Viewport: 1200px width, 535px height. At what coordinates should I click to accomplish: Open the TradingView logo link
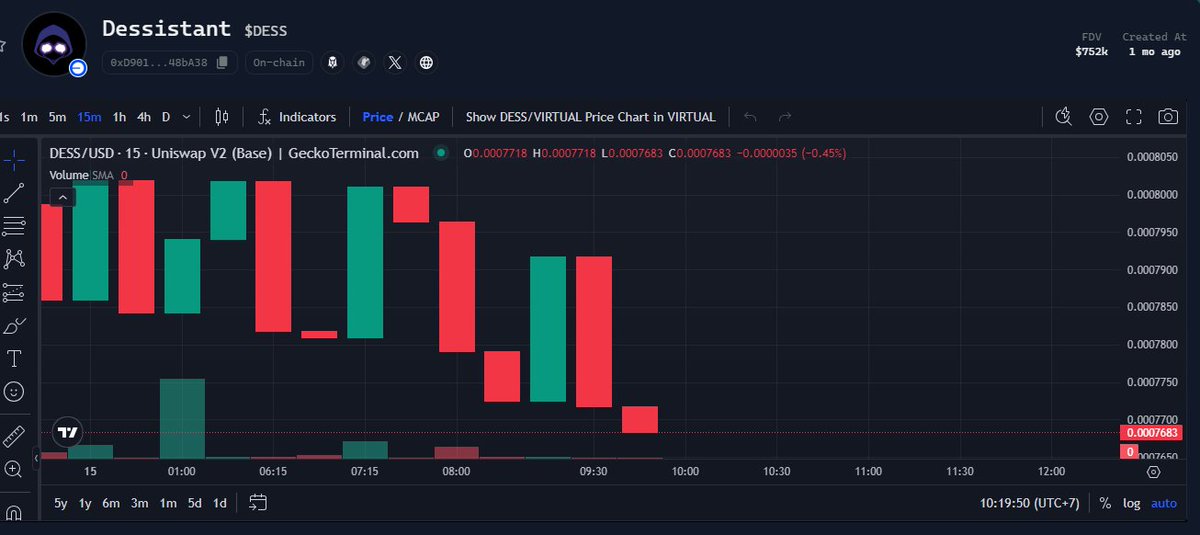click(67, 432)
